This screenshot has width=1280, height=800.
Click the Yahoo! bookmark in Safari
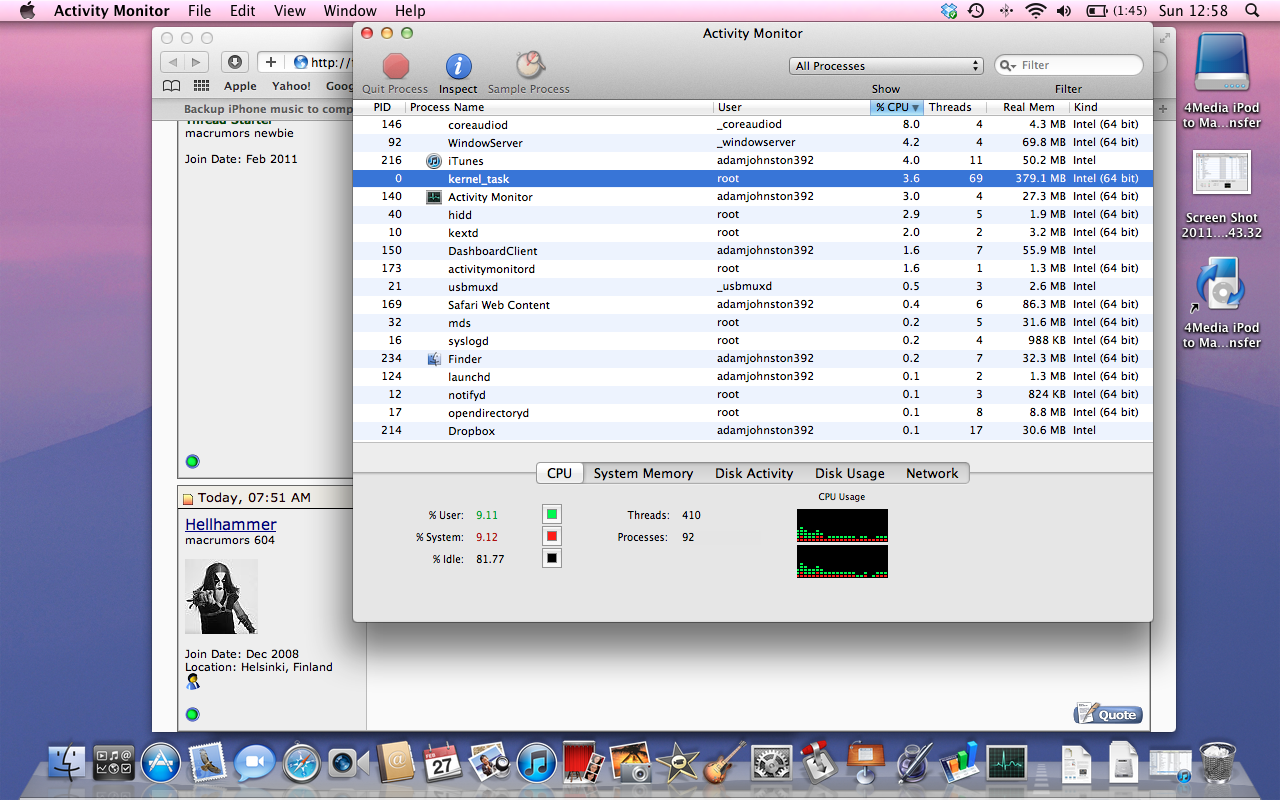tap(292, 86)
